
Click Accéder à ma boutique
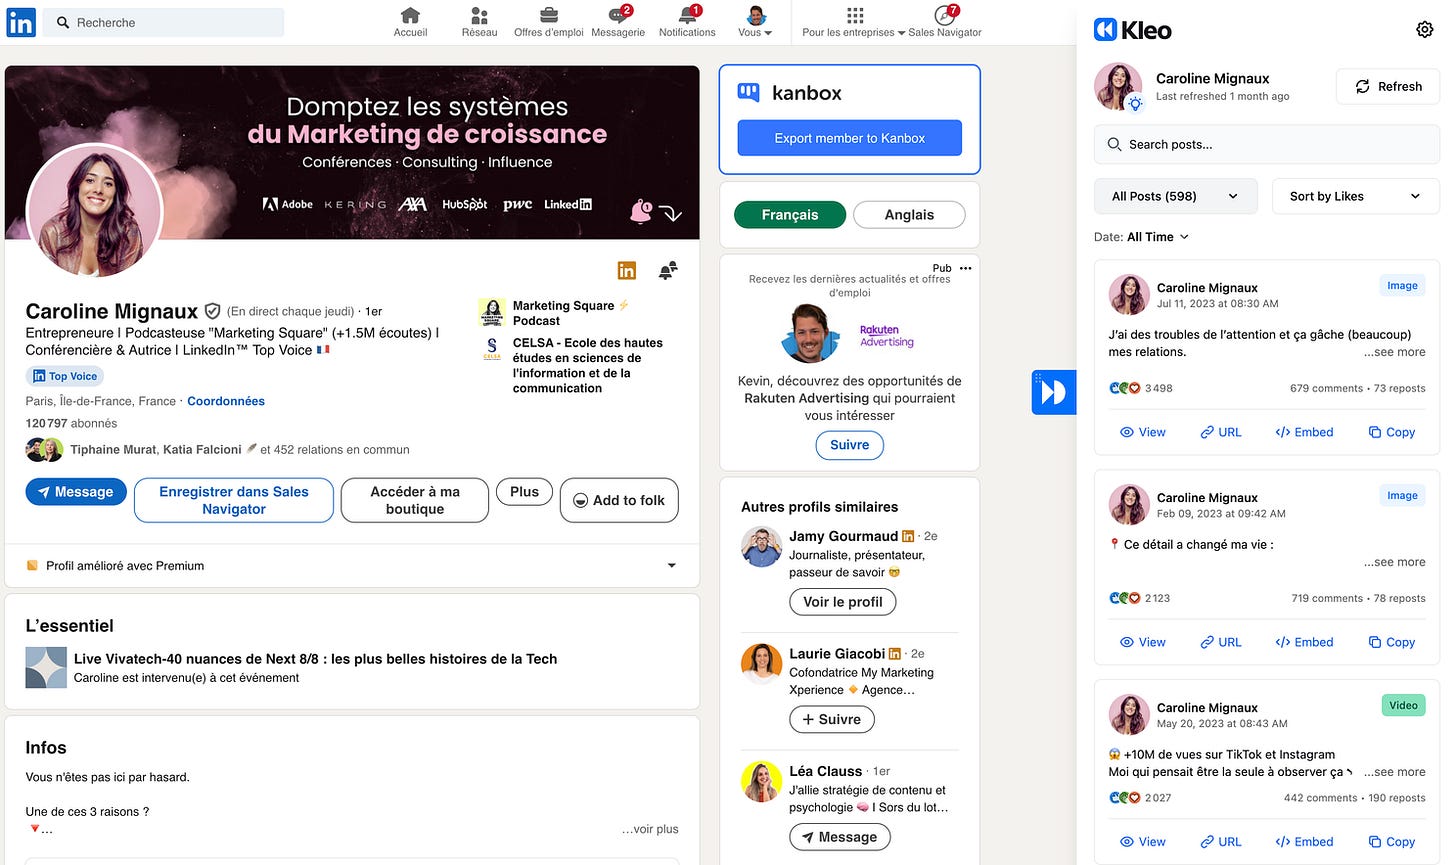coord(415,500)
